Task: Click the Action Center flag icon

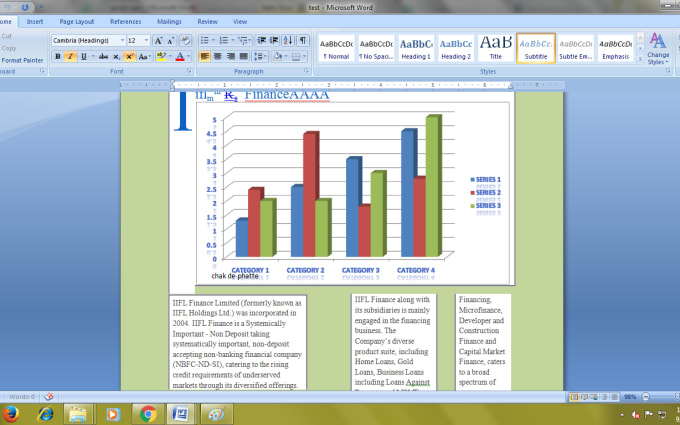Action: 649,414
